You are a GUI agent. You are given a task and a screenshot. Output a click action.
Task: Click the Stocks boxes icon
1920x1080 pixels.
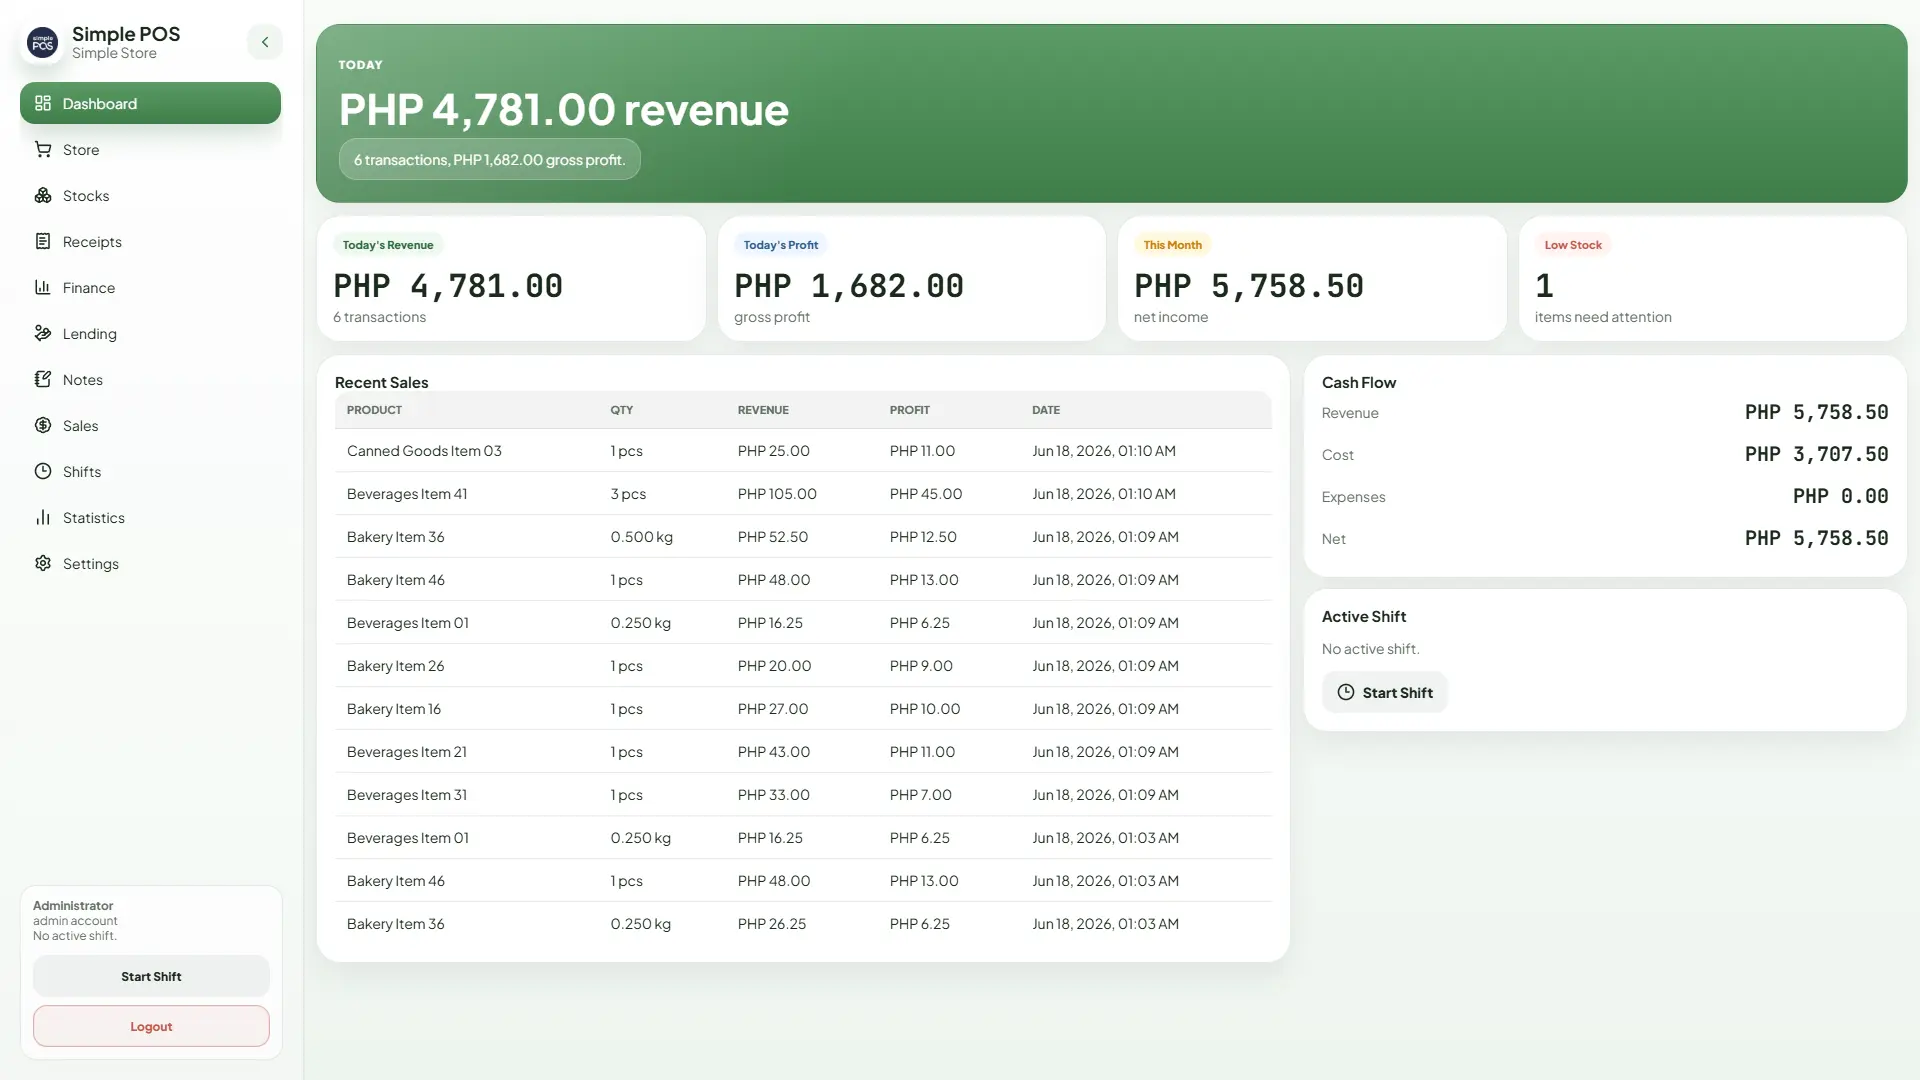43,195
